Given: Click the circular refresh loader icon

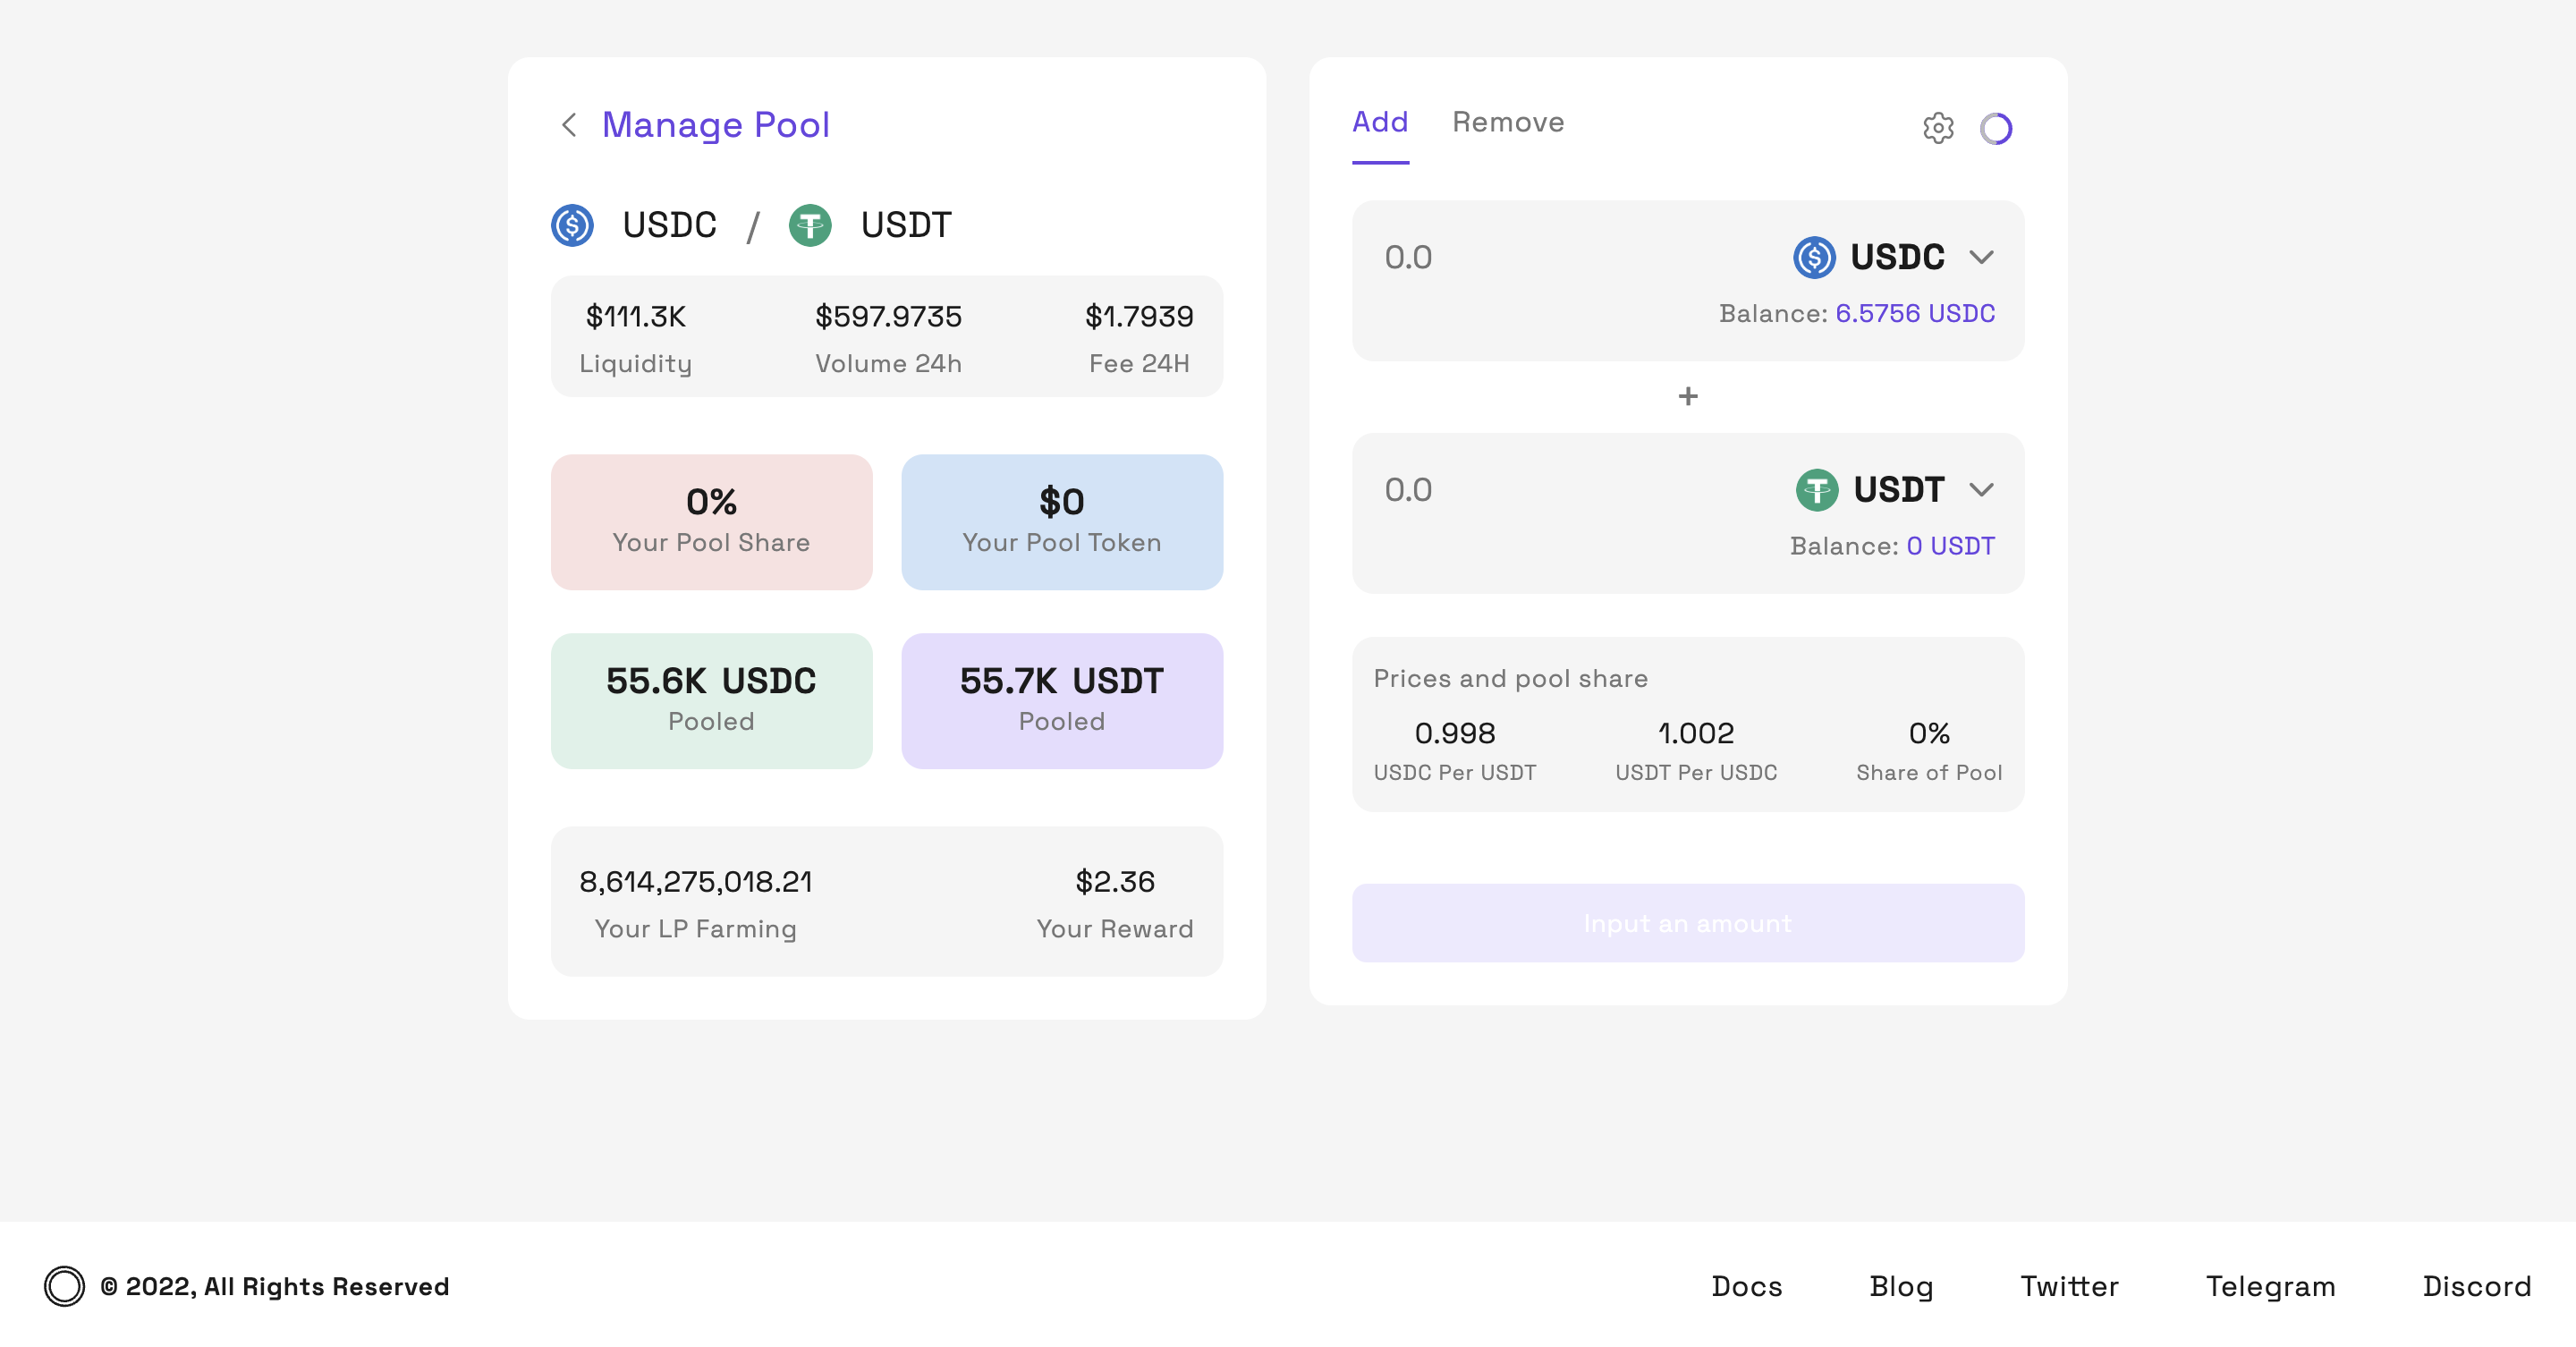Looking at the screenshot, I should pyautogui.click(x=1996, y=128).
